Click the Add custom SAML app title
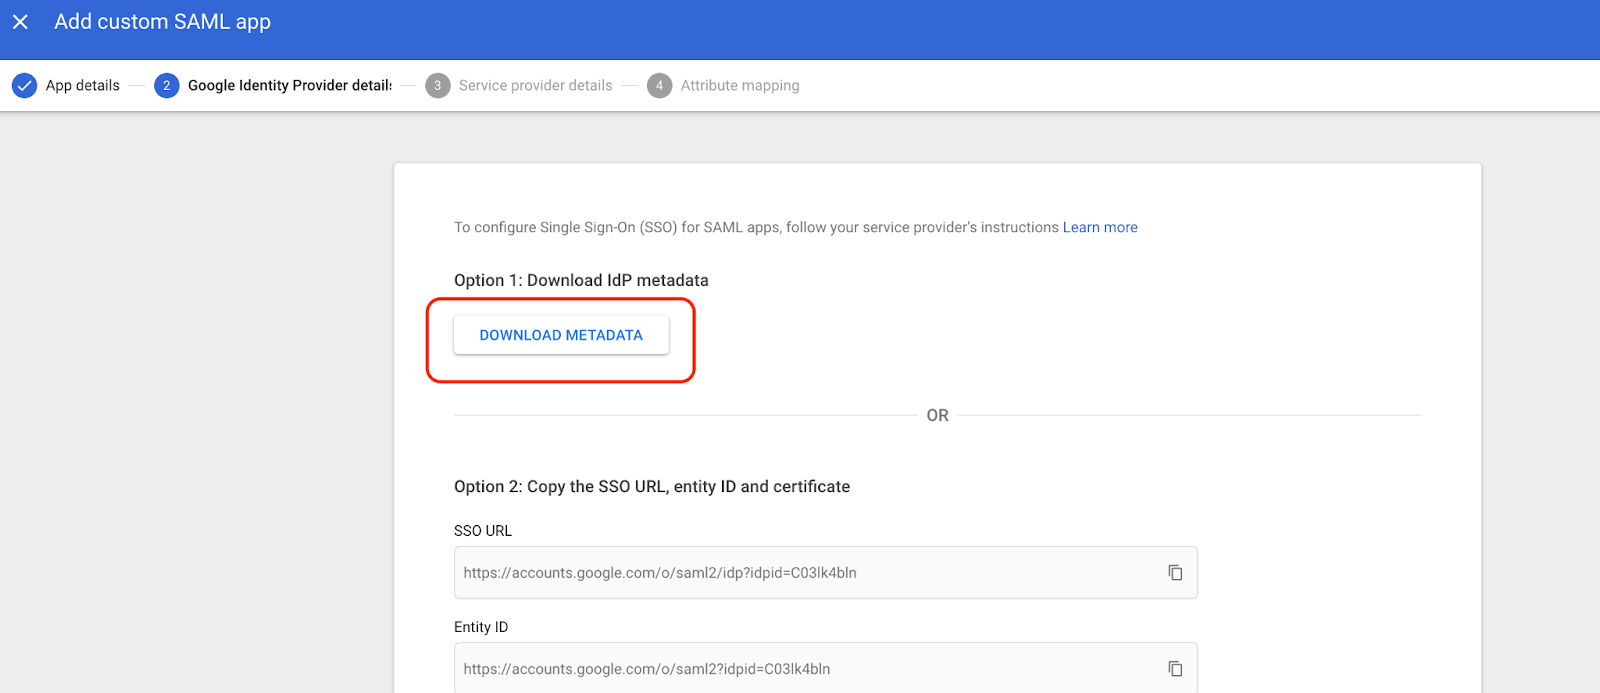 click(x=162, y=22)
